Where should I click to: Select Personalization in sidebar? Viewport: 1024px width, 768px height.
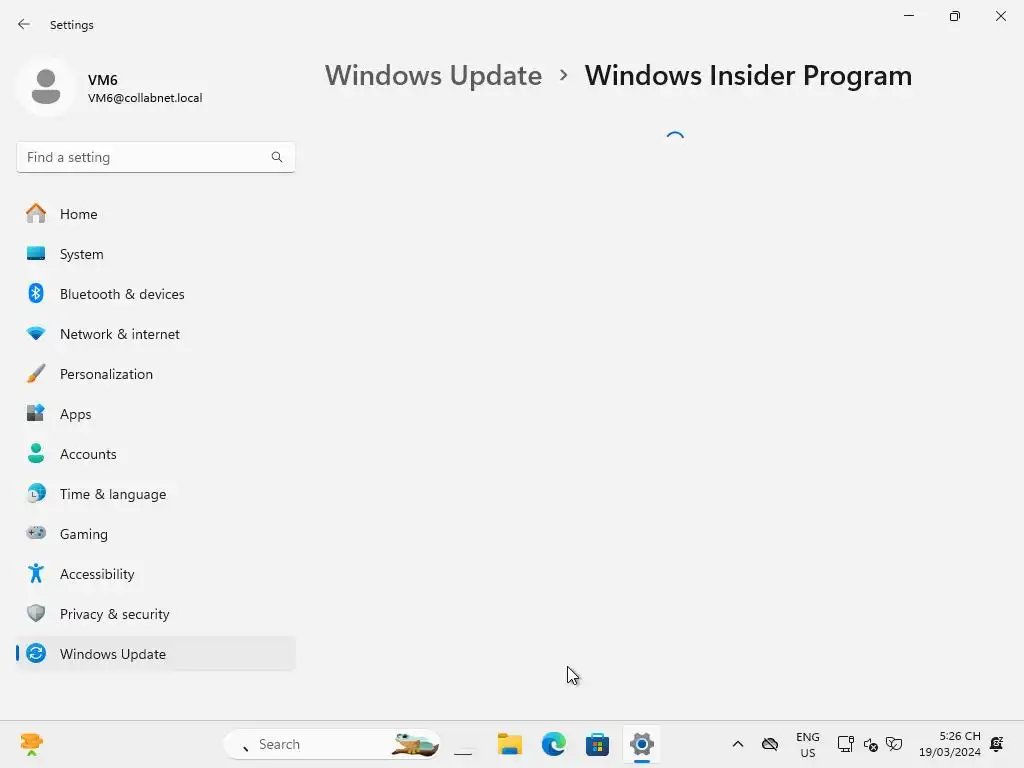(155, 374)
